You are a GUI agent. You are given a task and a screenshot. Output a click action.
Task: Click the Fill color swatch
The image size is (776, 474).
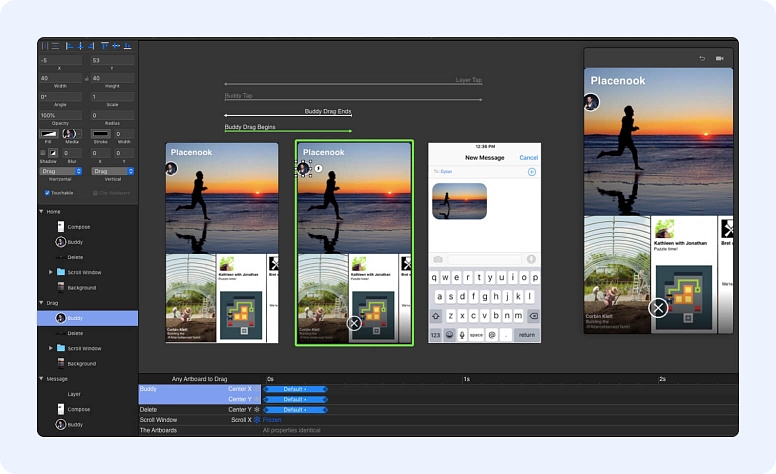[x=47, y=134]
